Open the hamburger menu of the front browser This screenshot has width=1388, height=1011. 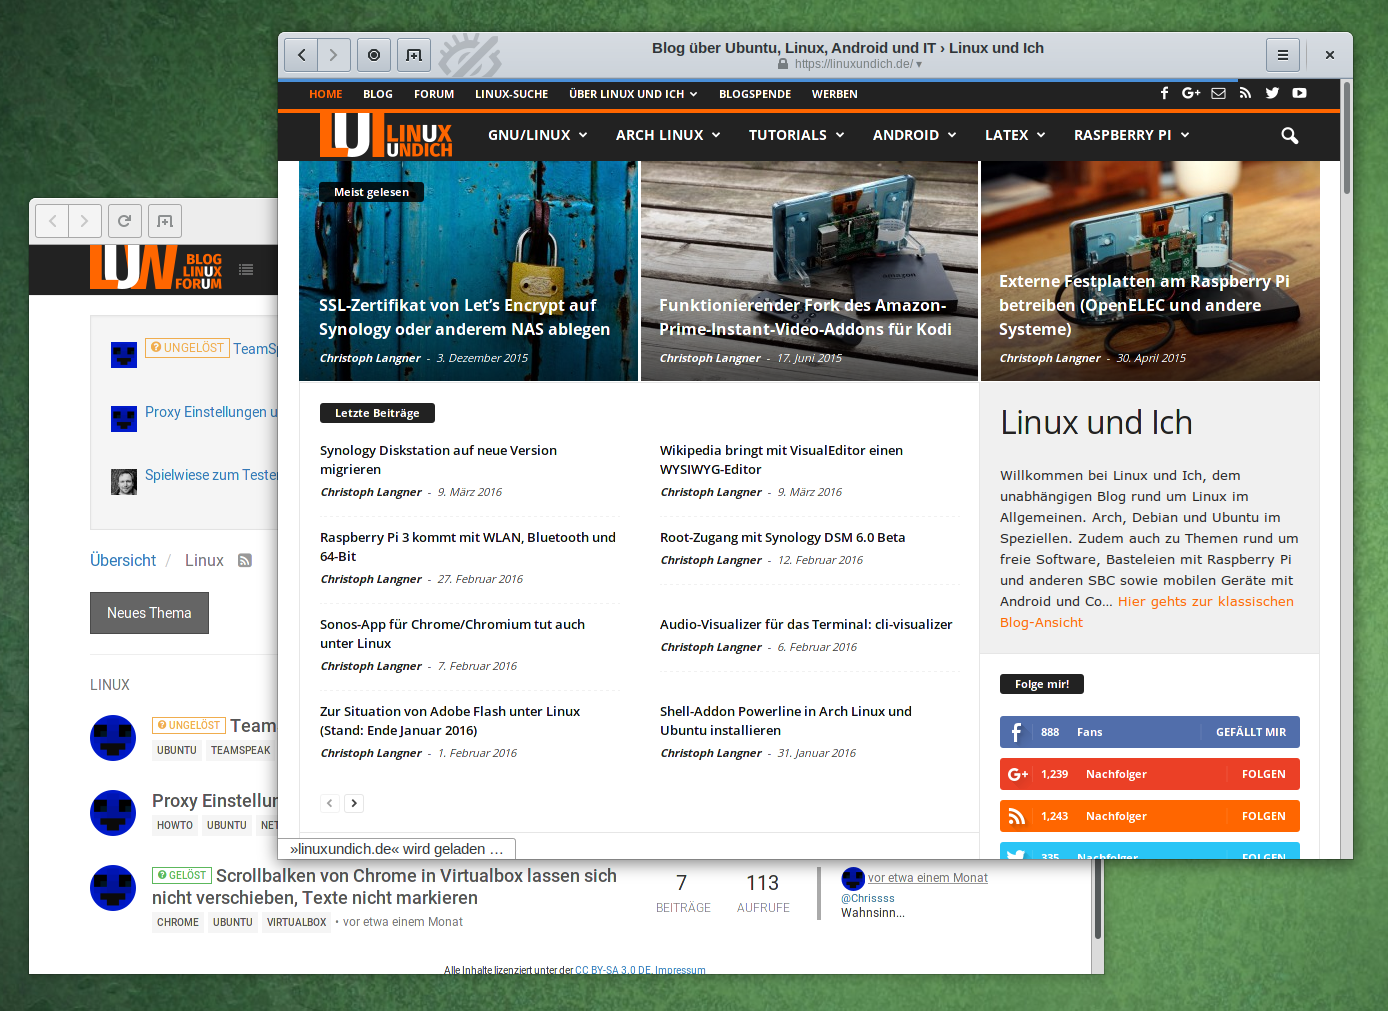pos(1283,55)
